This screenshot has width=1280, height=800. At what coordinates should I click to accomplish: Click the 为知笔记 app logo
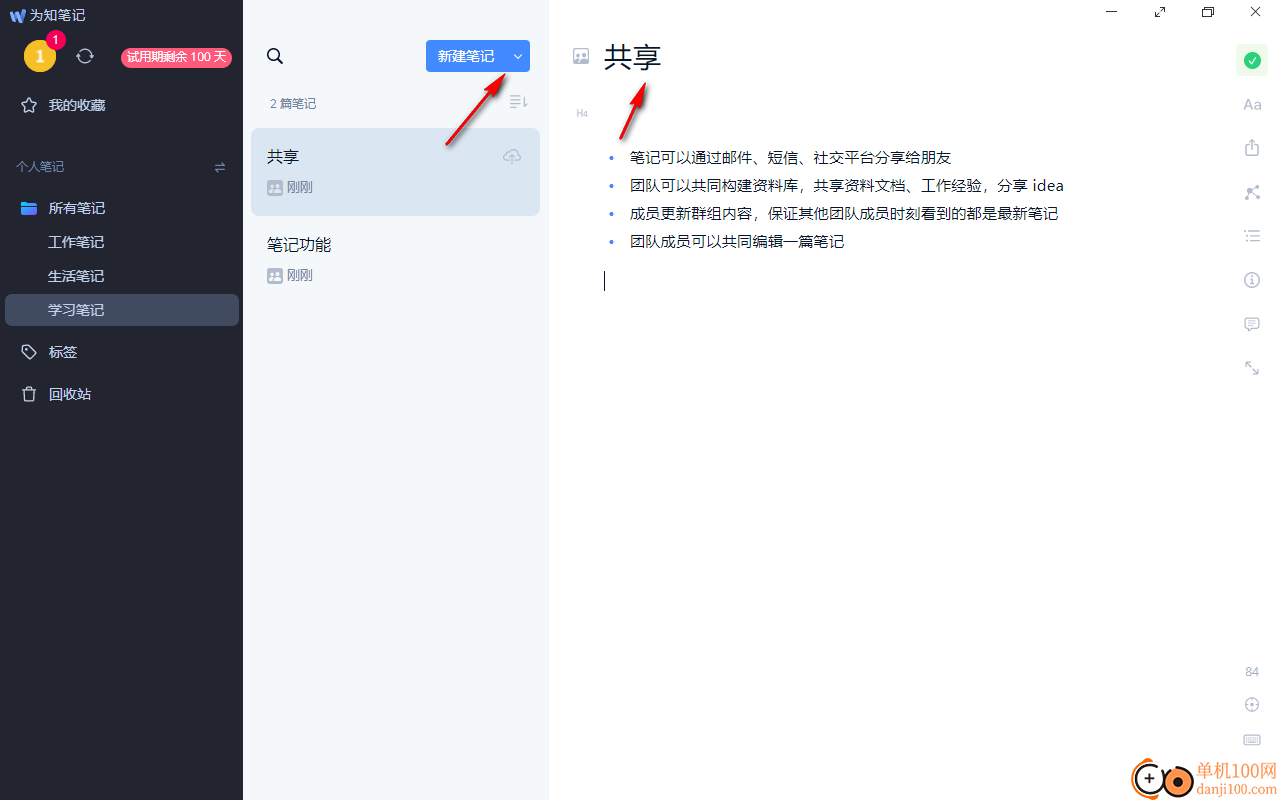[17, 15]
